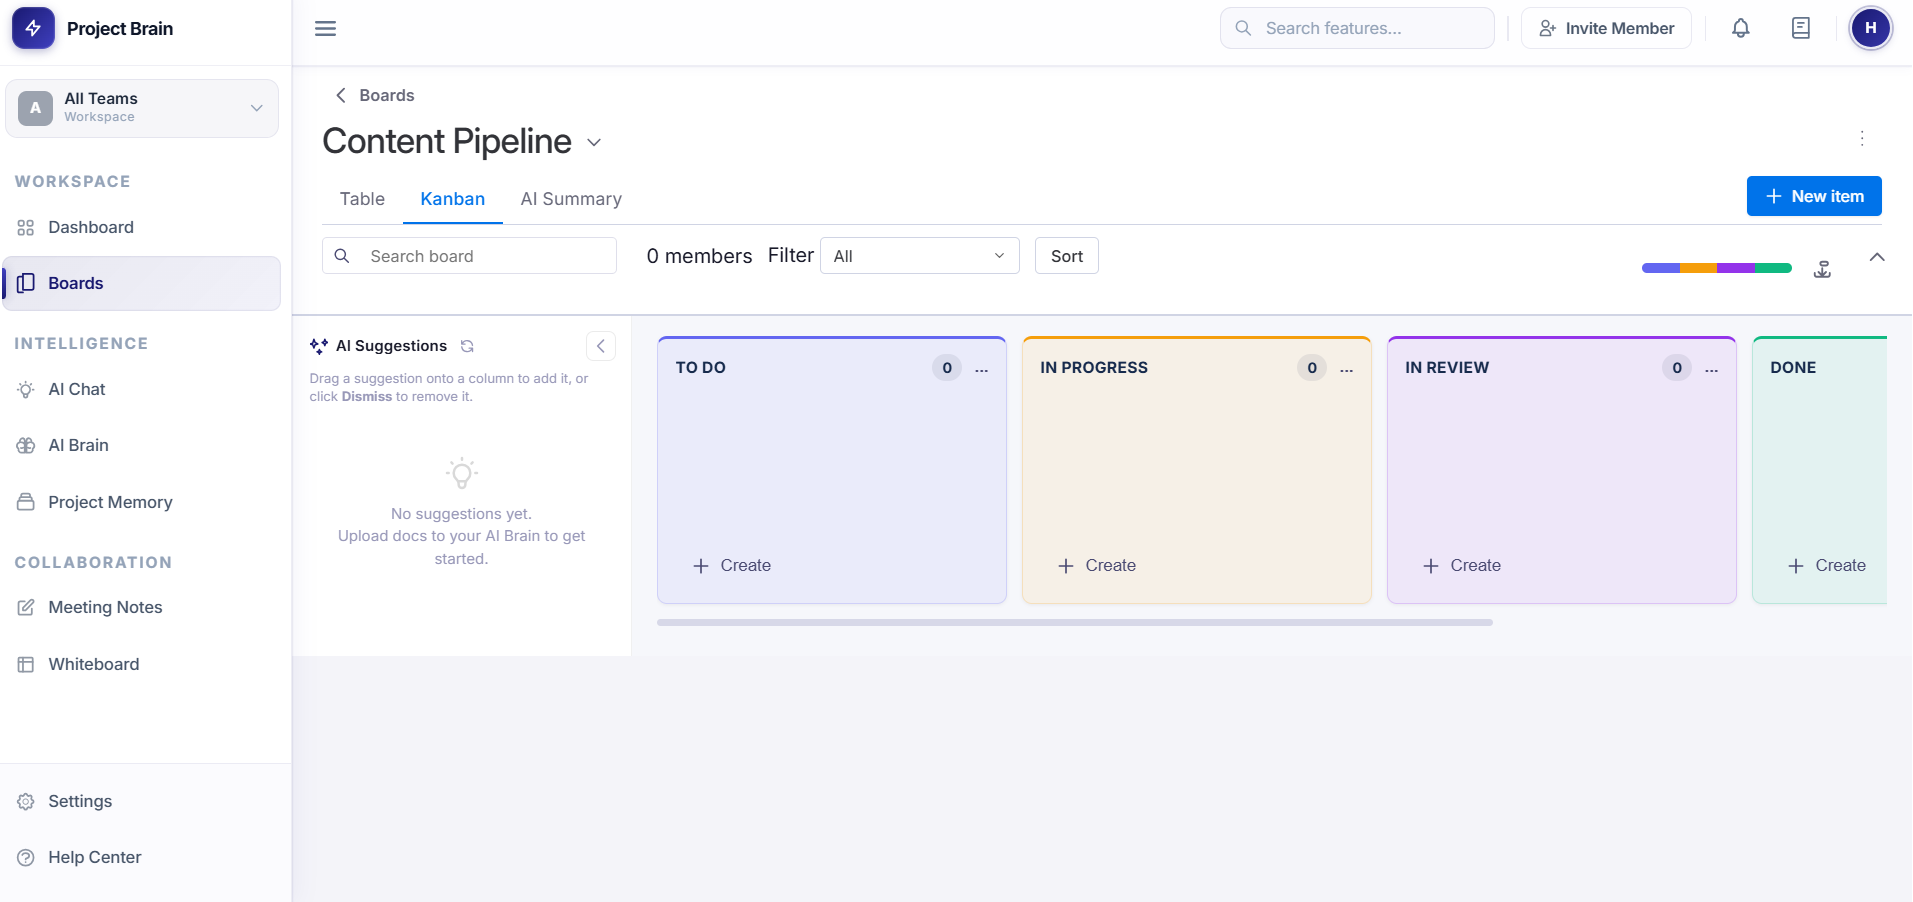Open AI Chat in sidebar
The width and height of the screenshot is (1913, 902).
142,389
